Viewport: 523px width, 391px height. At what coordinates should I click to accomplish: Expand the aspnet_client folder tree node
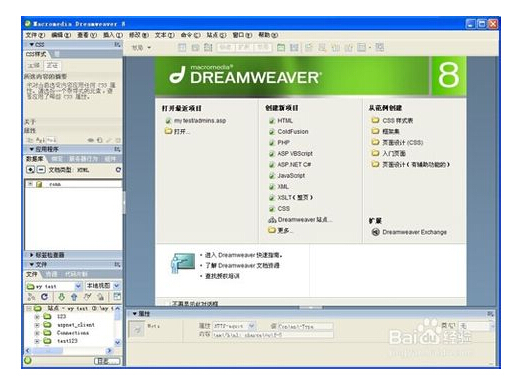click(37, 325)
